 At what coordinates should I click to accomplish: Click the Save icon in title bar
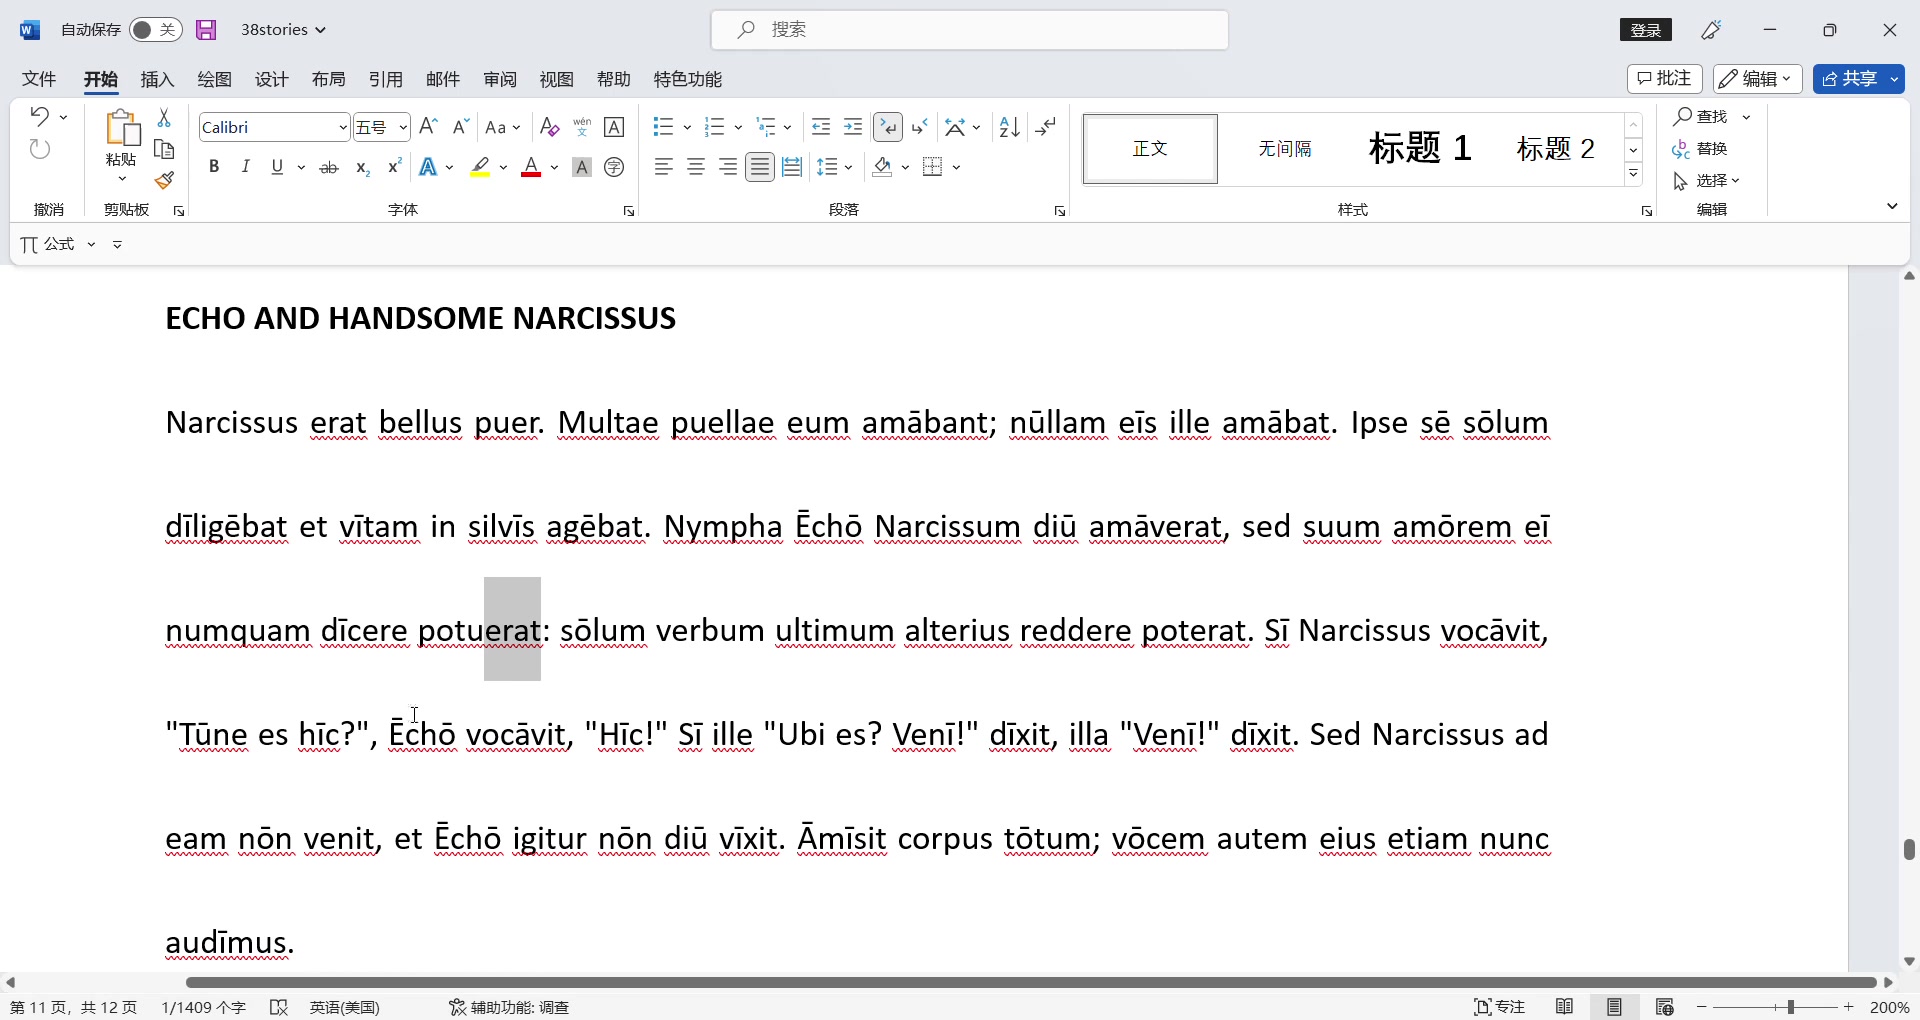click(206, 30)
